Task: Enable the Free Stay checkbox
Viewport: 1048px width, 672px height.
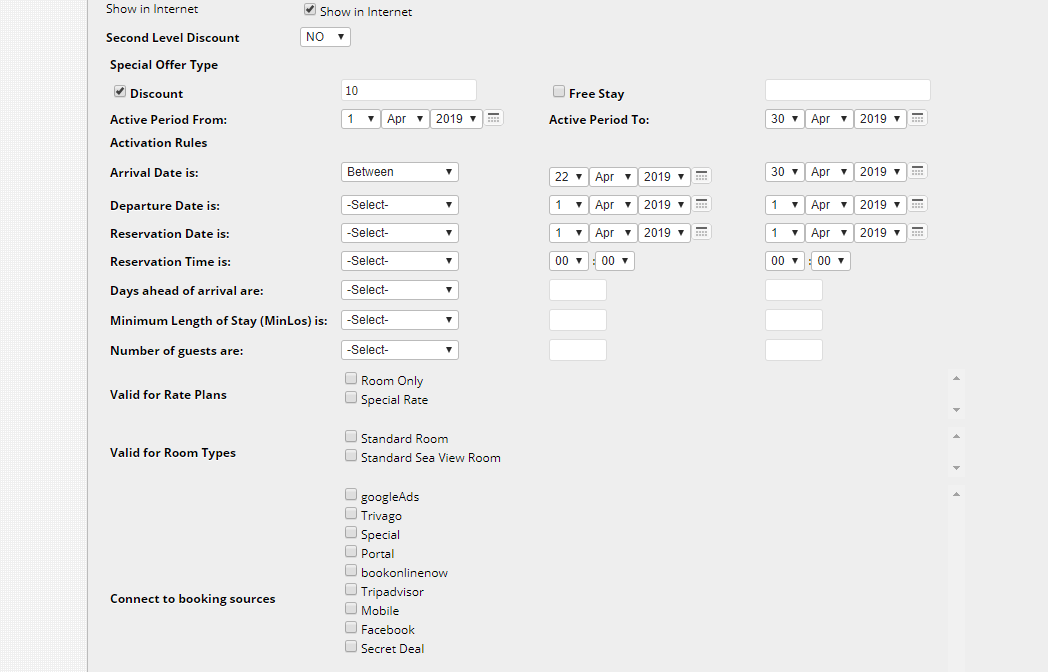Action: pyautogui.click(x=559, y=91)
